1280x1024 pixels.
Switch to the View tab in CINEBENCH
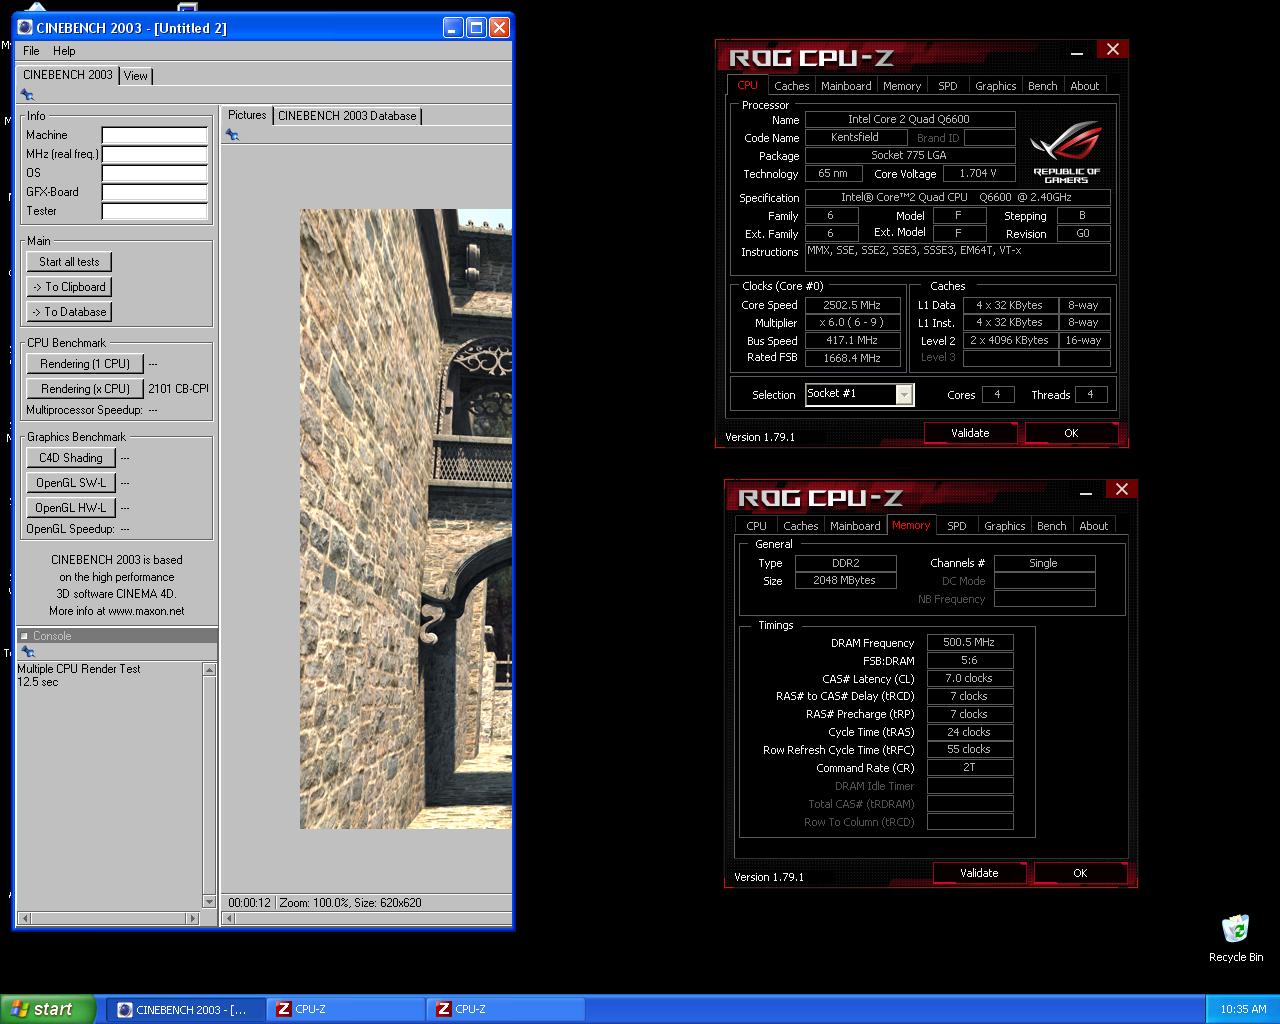[136, 76]
